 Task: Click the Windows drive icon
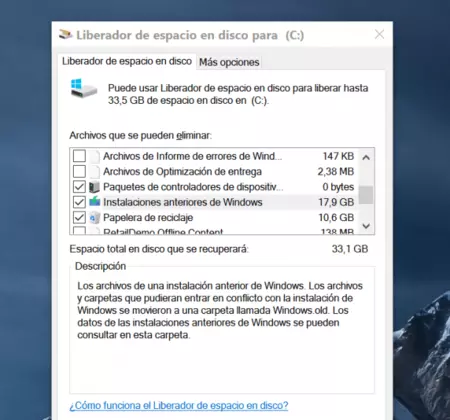[x=83, y=88]
